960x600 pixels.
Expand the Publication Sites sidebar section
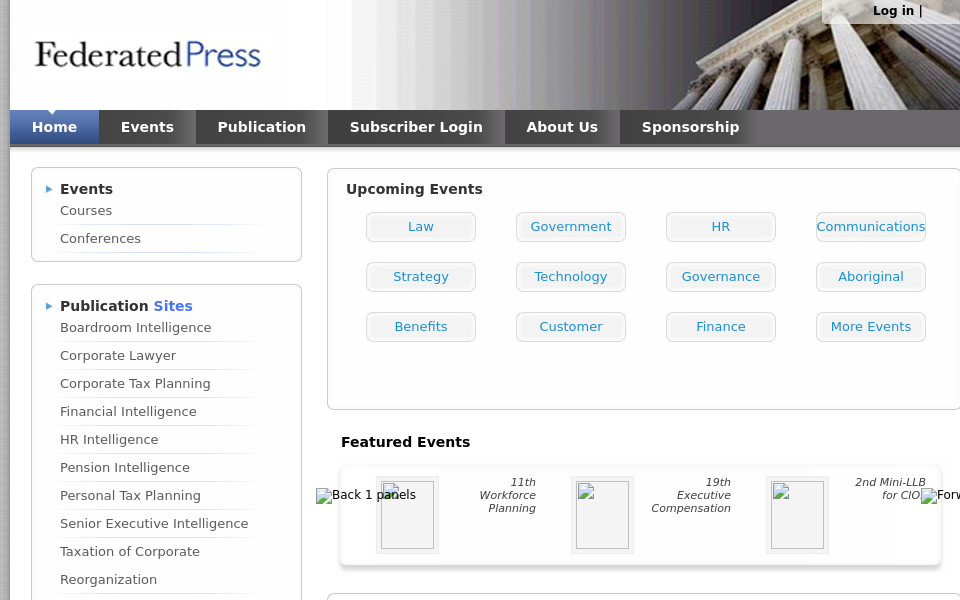pyautogui.click(x=126, y=305)
